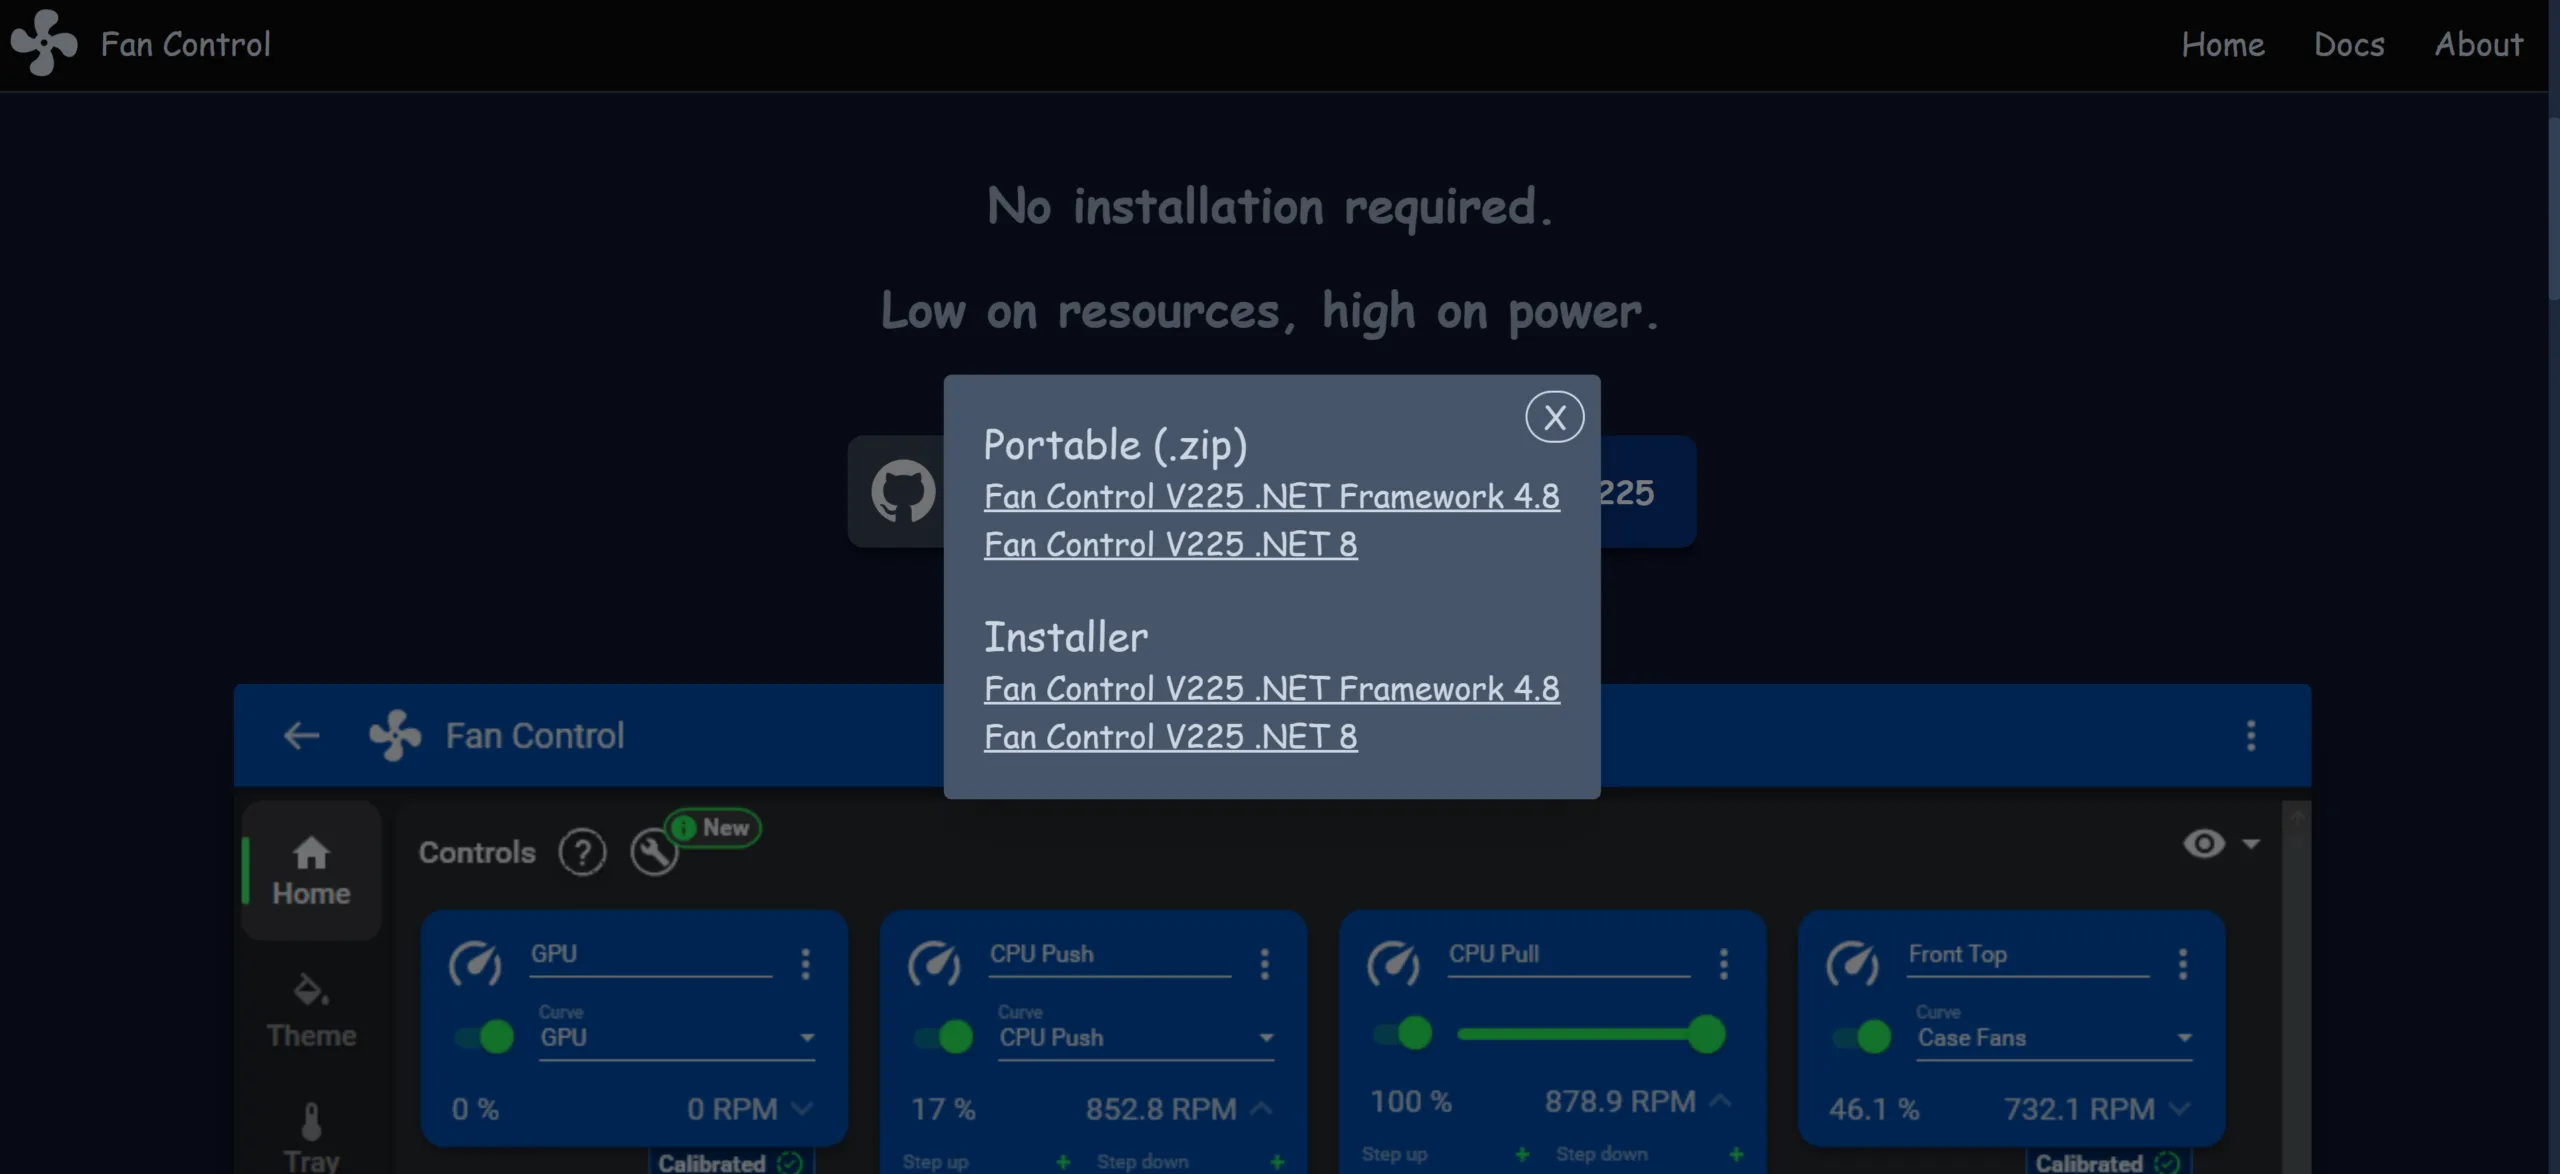Toggle the Front Top control switch
The height and width of the screenshot is (1174, 2560).
[x=1861, y=1037]
